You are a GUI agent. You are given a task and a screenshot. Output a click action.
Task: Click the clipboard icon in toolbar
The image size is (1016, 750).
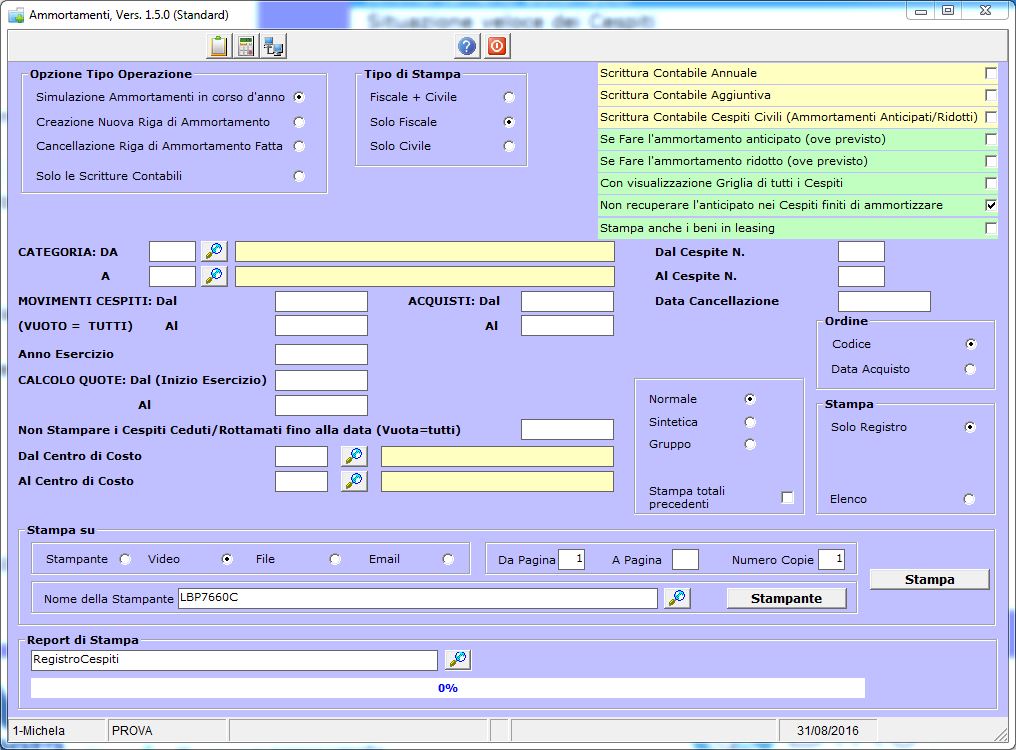pyautogui.click(x=218, y=46)
